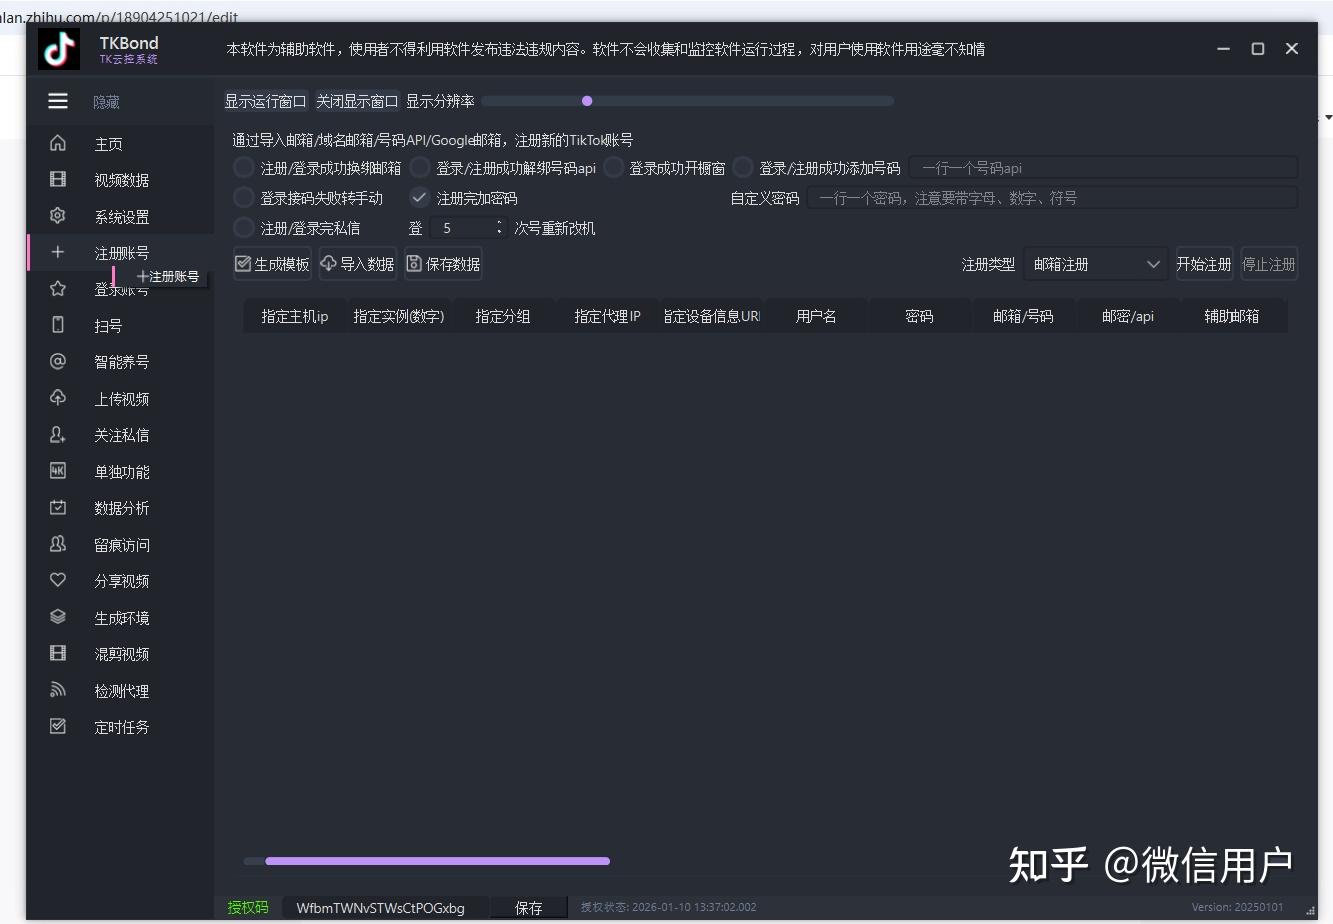Select the 关闭显示窗口 tab
This screenshot has width=1333, height=924.
tap(357, 100)
